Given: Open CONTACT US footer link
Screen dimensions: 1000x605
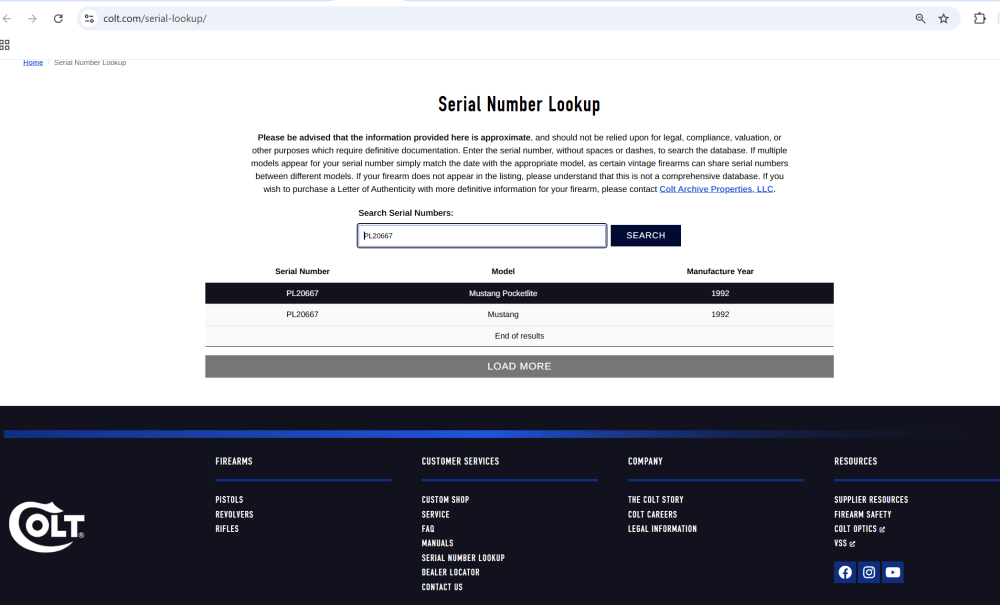Looking at the screenshot, I should click(x=442, y=587).
